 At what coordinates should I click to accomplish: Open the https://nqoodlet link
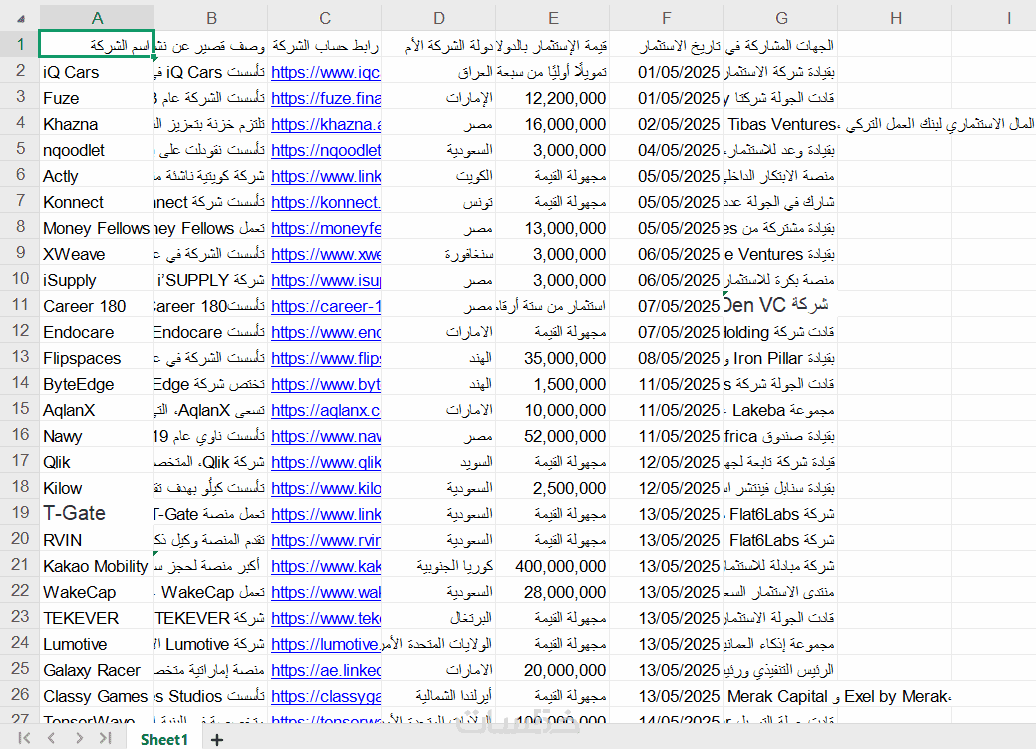326,151
